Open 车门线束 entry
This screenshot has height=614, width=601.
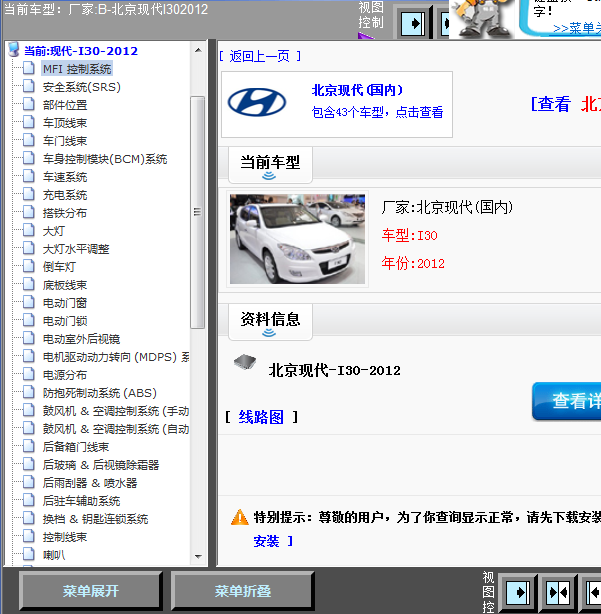[x=65, y=141]
